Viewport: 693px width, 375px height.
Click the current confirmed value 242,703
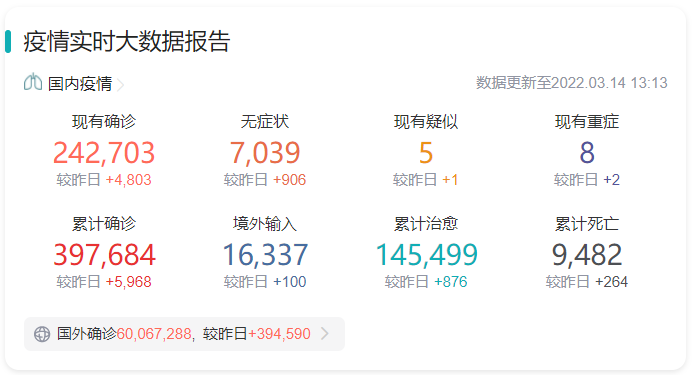(104, 153)
